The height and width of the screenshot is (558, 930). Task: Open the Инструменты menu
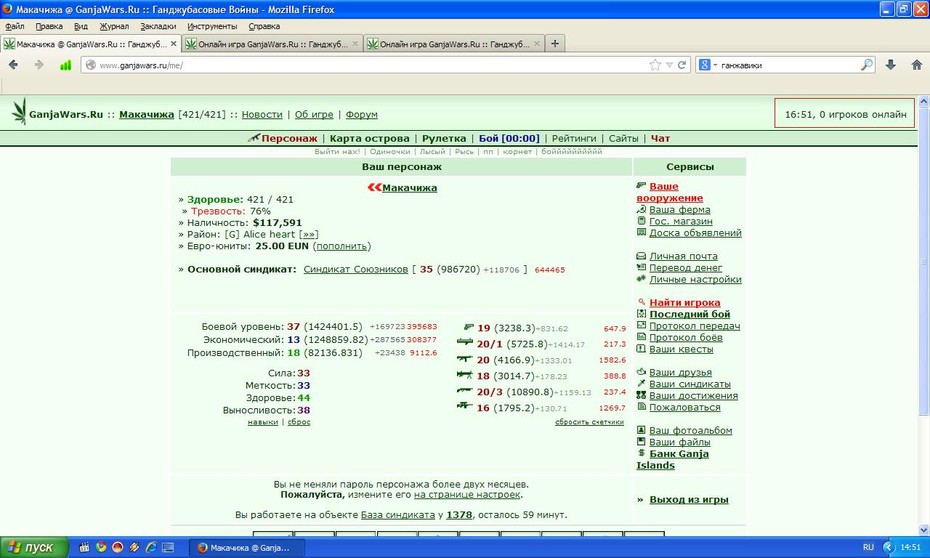tap(212, 26)
